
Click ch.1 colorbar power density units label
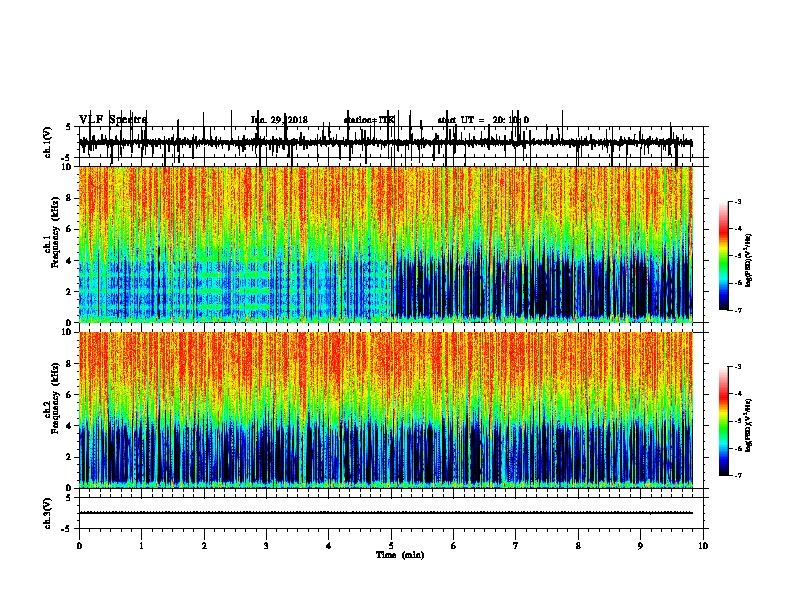click(x=749, y=260)
